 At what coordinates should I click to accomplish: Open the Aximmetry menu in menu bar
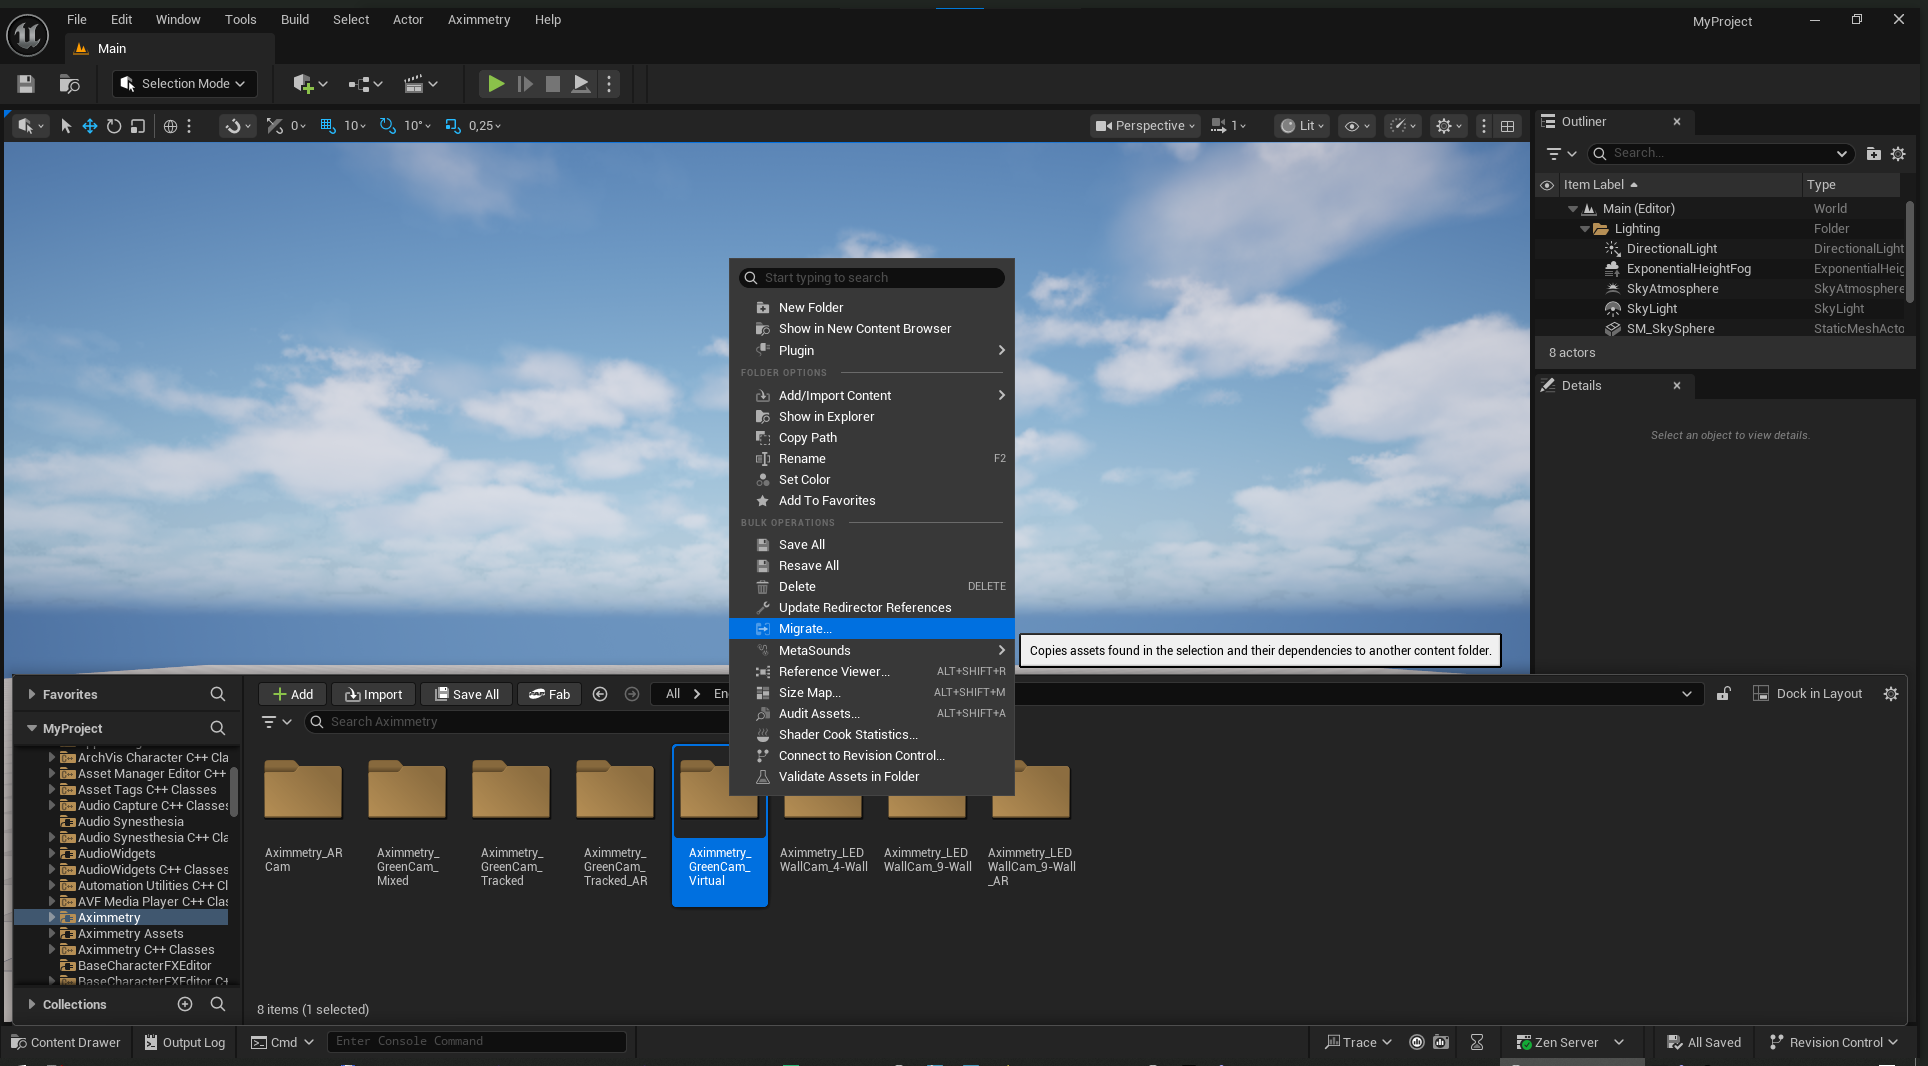point(478,19)
